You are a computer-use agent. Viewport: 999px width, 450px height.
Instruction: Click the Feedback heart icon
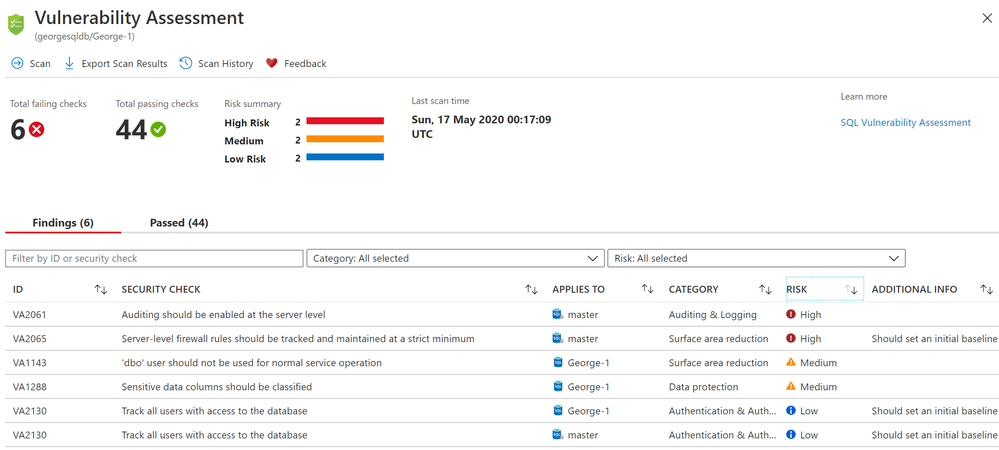point(272,64)
